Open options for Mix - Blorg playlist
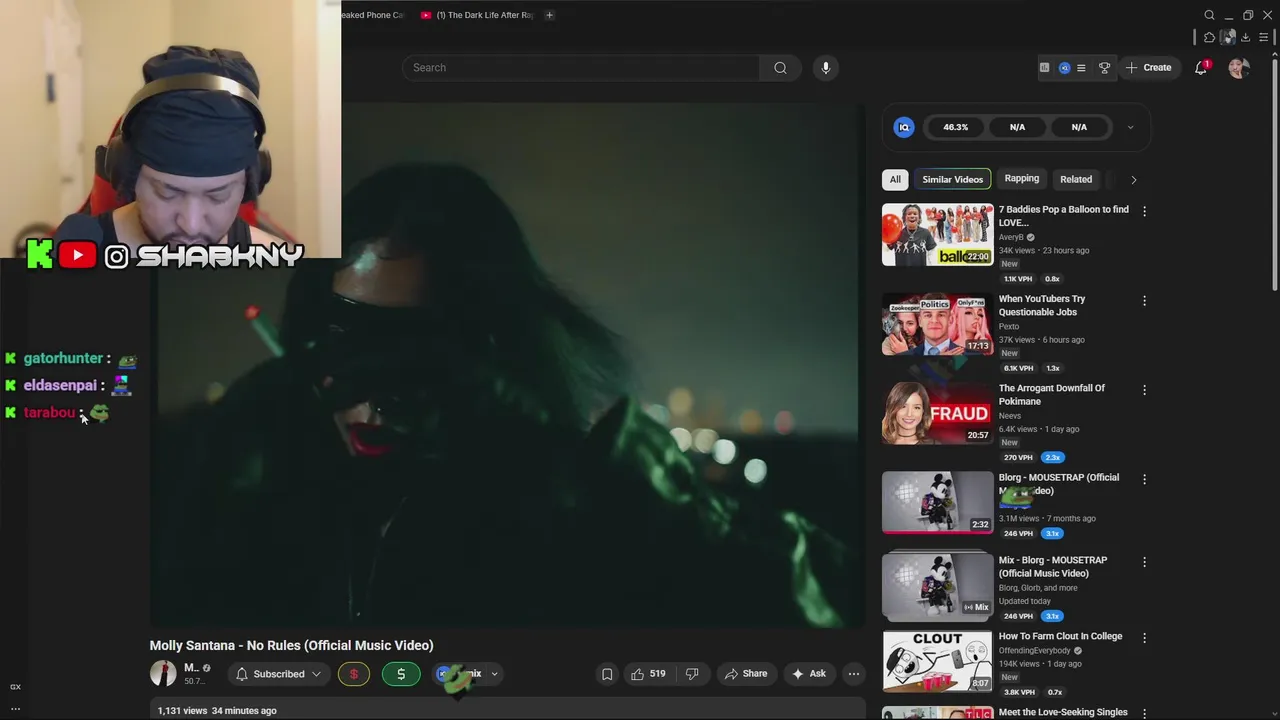Viewport: 1280px width, 720px height. pos(1144,562)
